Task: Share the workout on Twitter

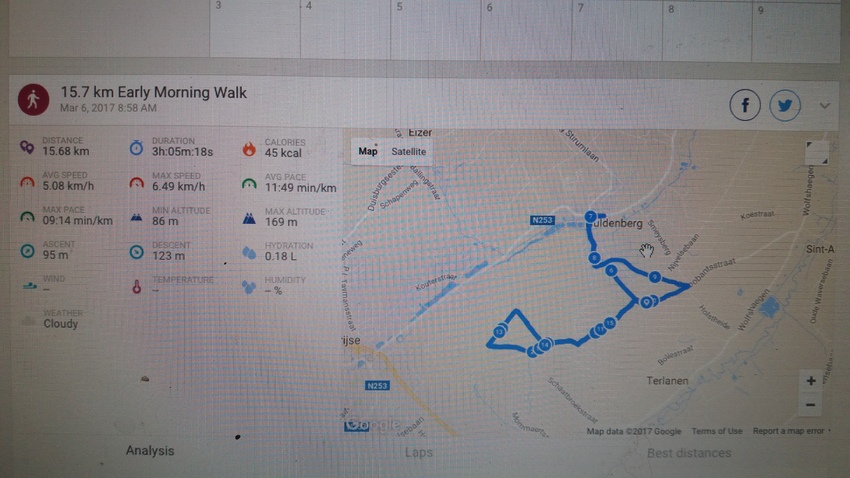Action: pyautogui.click(x=785, y=105)
